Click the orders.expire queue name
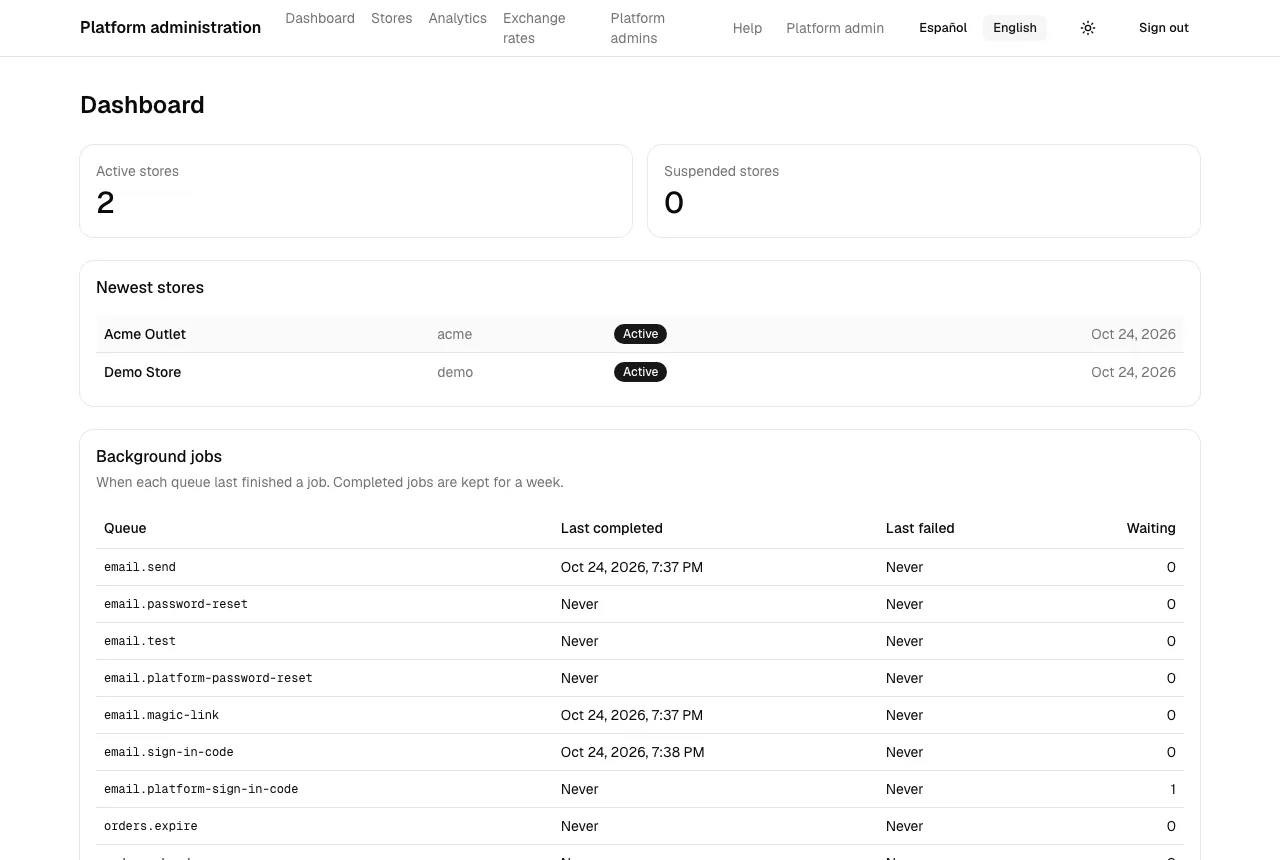This screenshot has height=860, width=1280. (x=151, y=826)
